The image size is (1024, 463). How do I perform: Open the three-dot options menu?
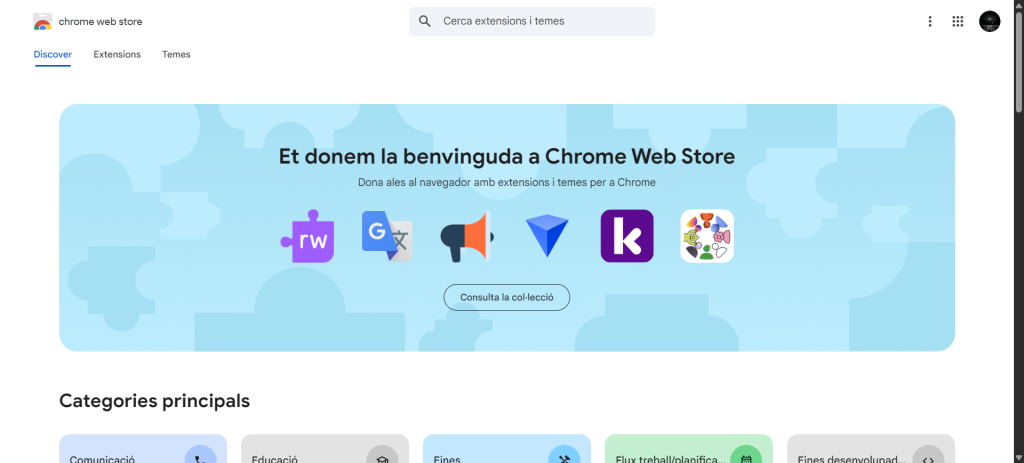click(930, 21)
